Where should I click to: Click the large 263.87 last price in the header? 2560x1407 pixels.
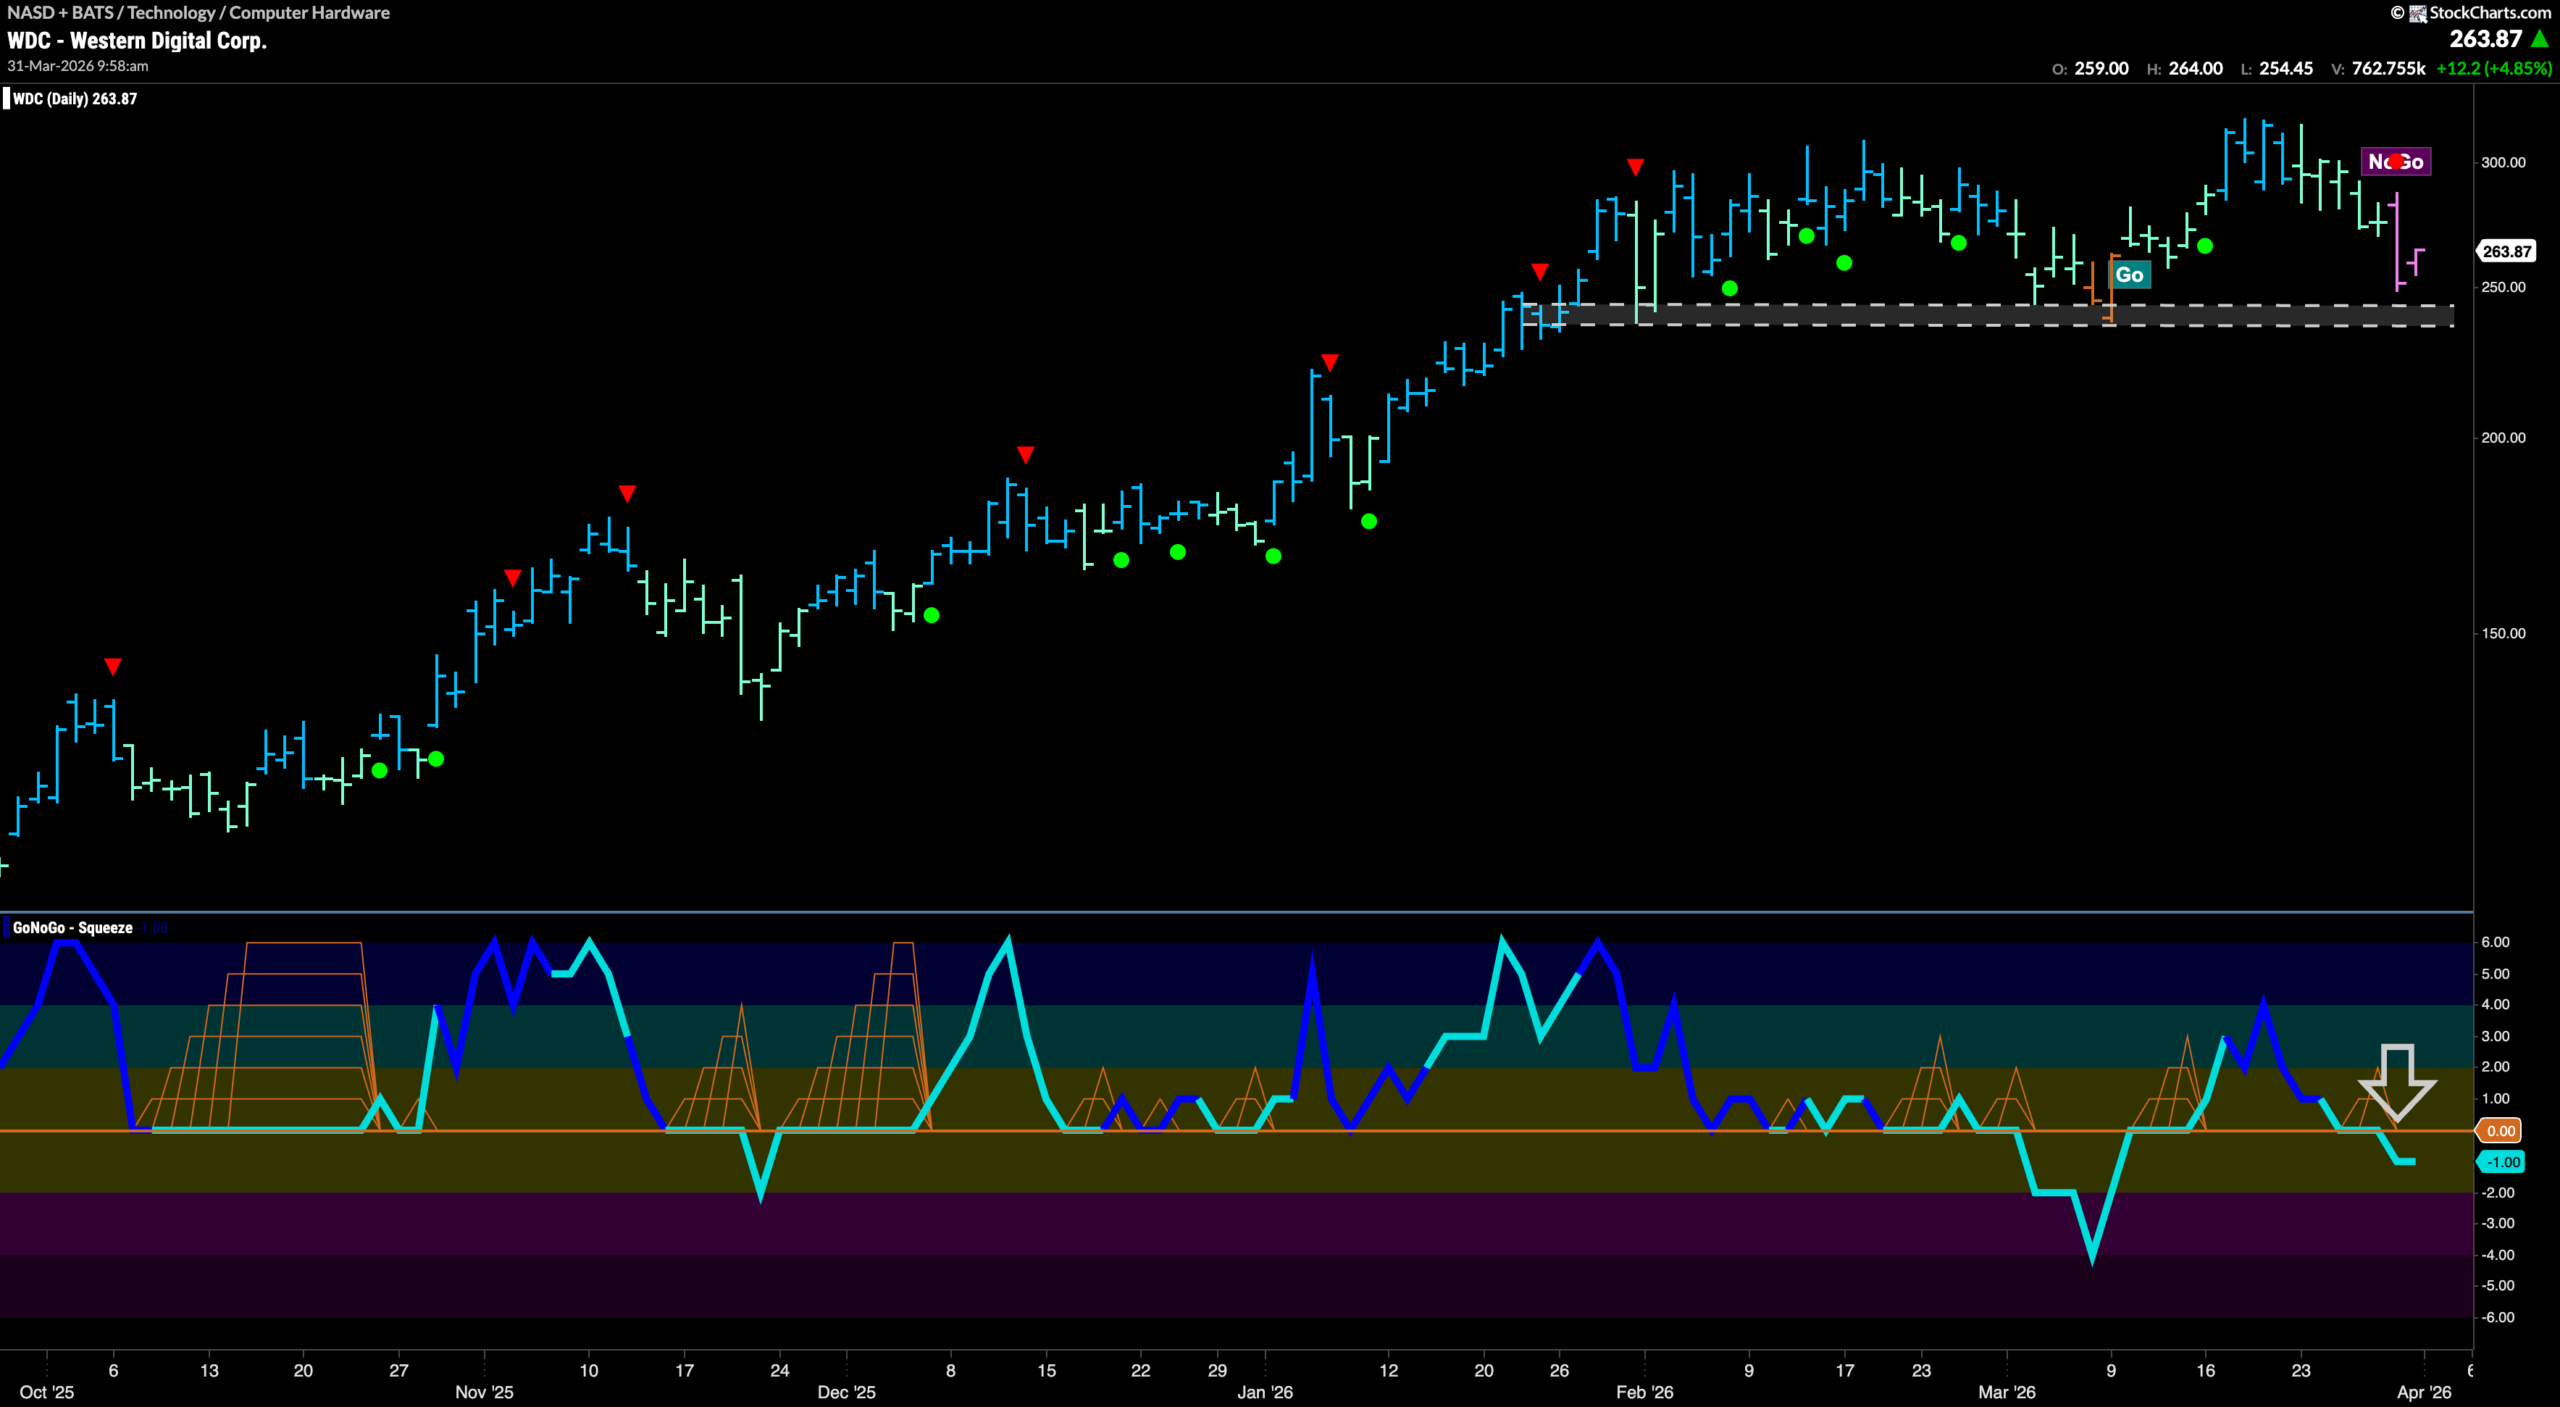[x=2485, y=38]
